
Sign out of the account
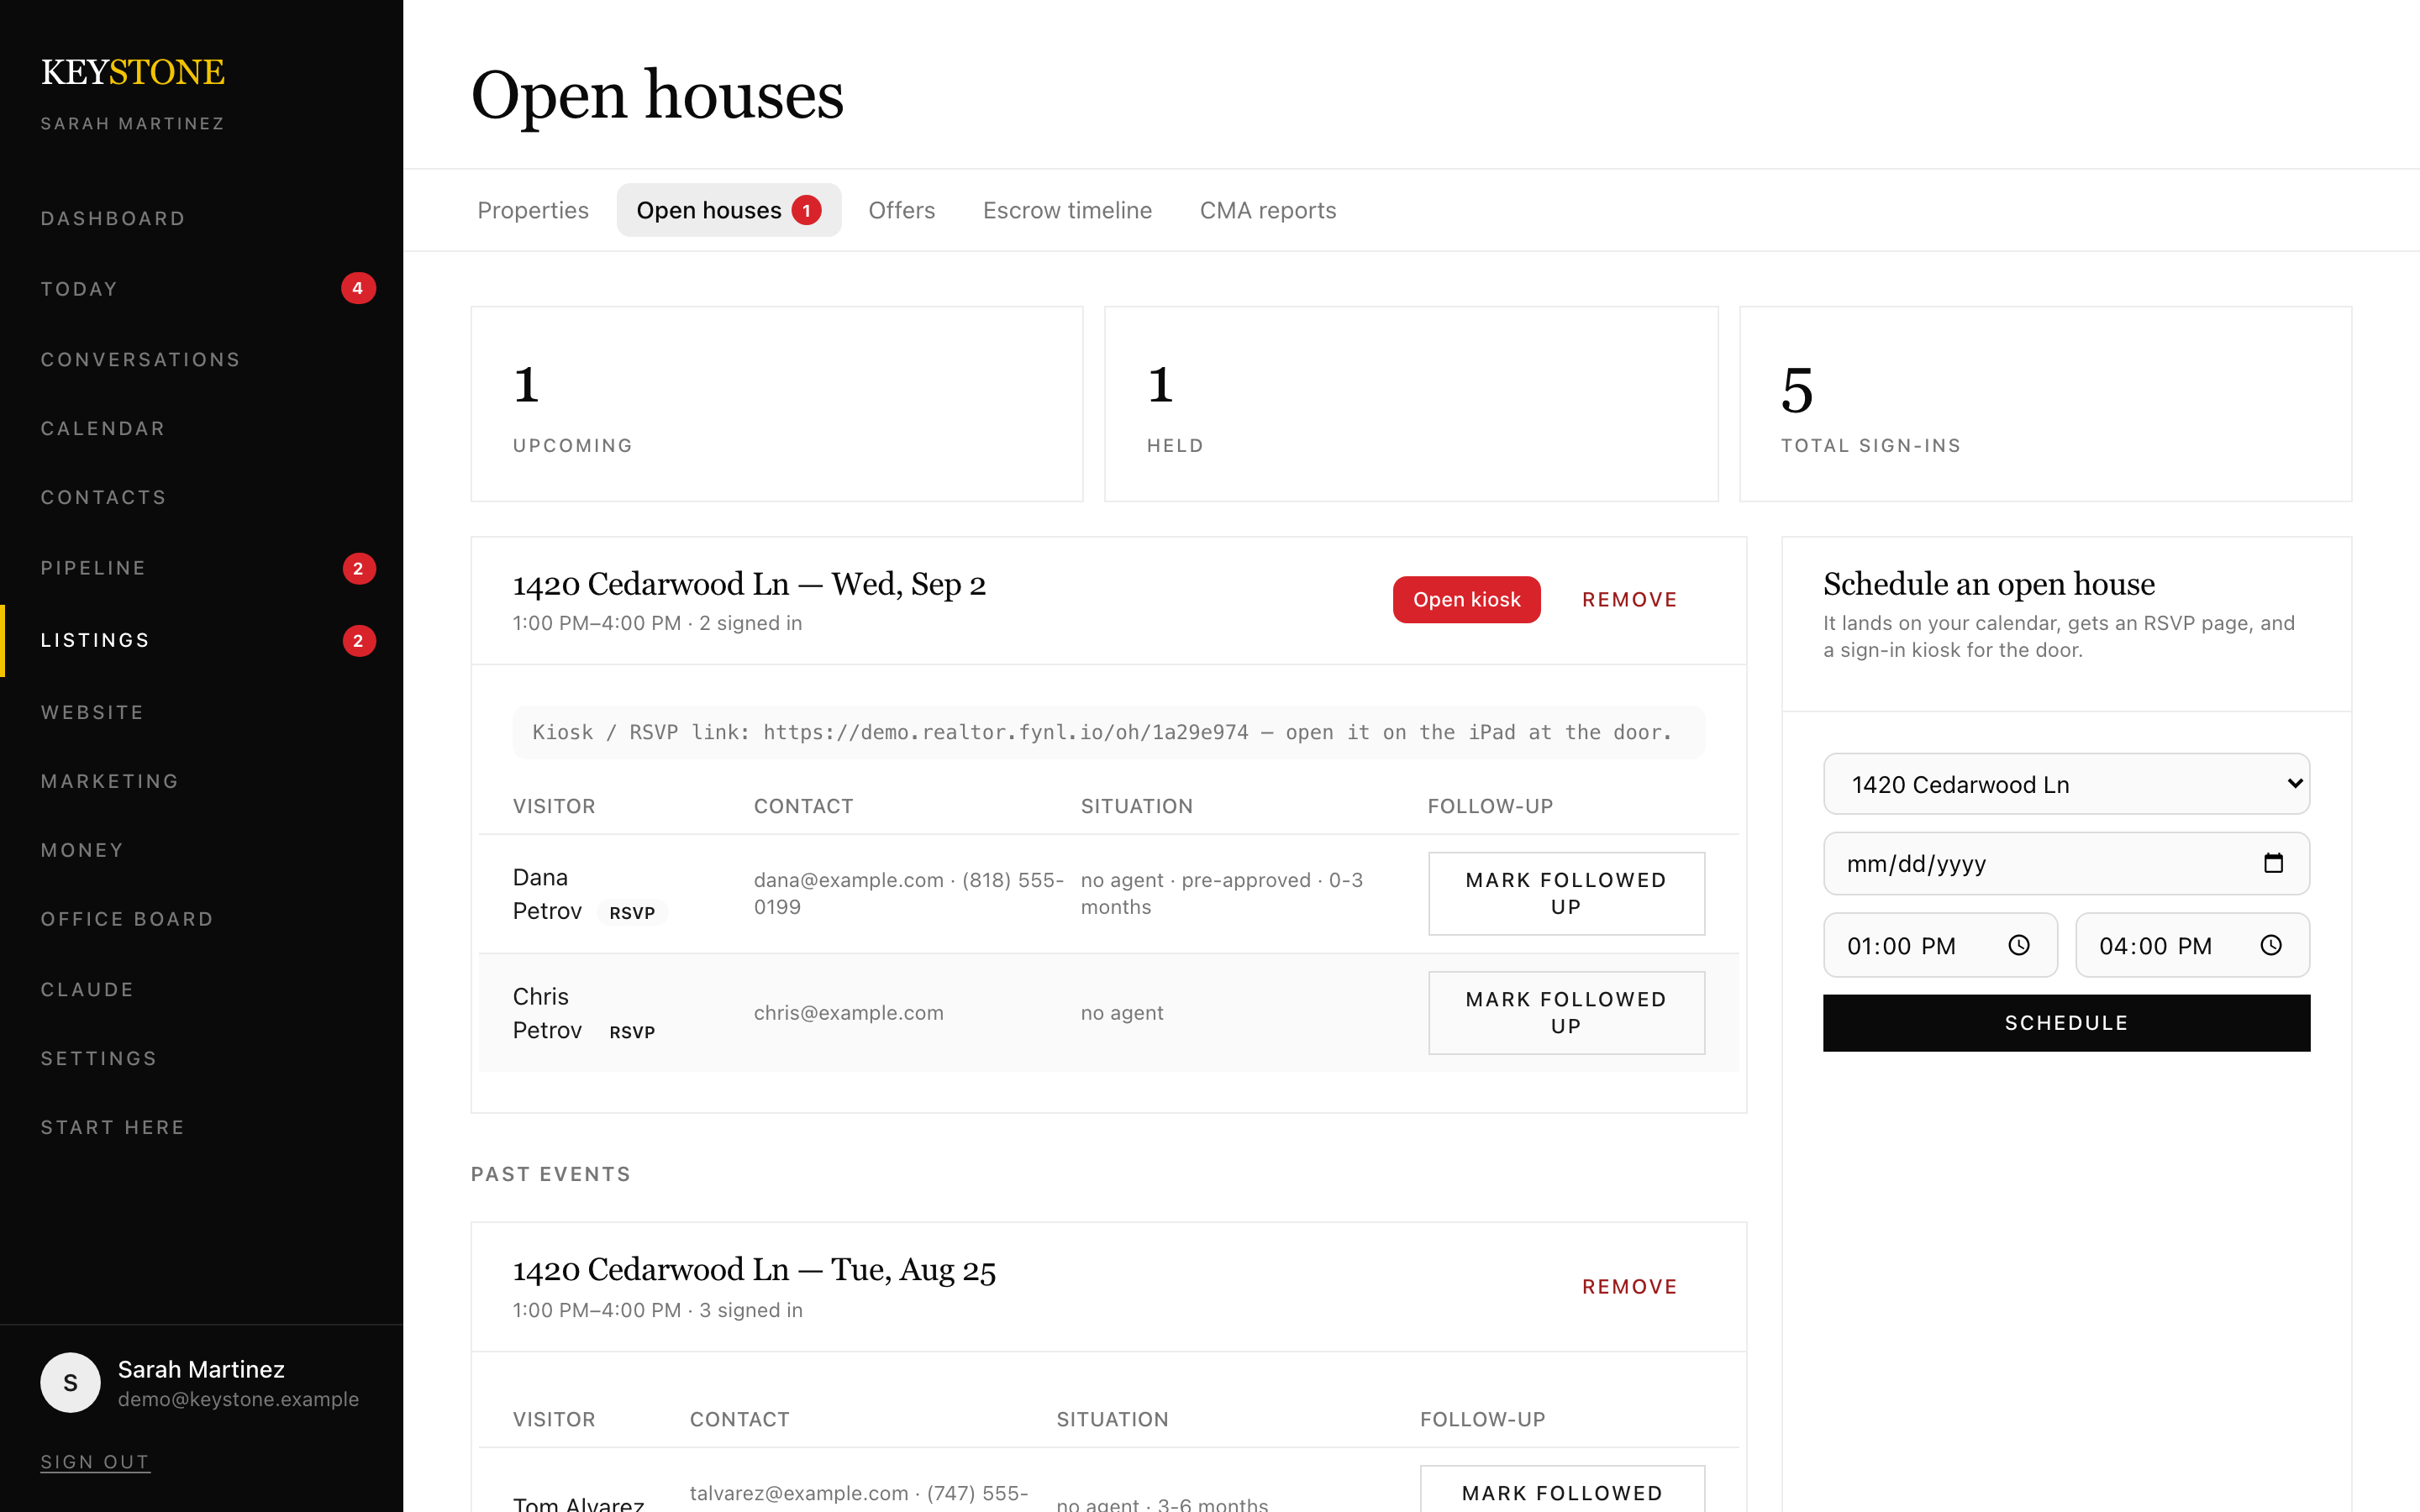tap(95, 1461)
